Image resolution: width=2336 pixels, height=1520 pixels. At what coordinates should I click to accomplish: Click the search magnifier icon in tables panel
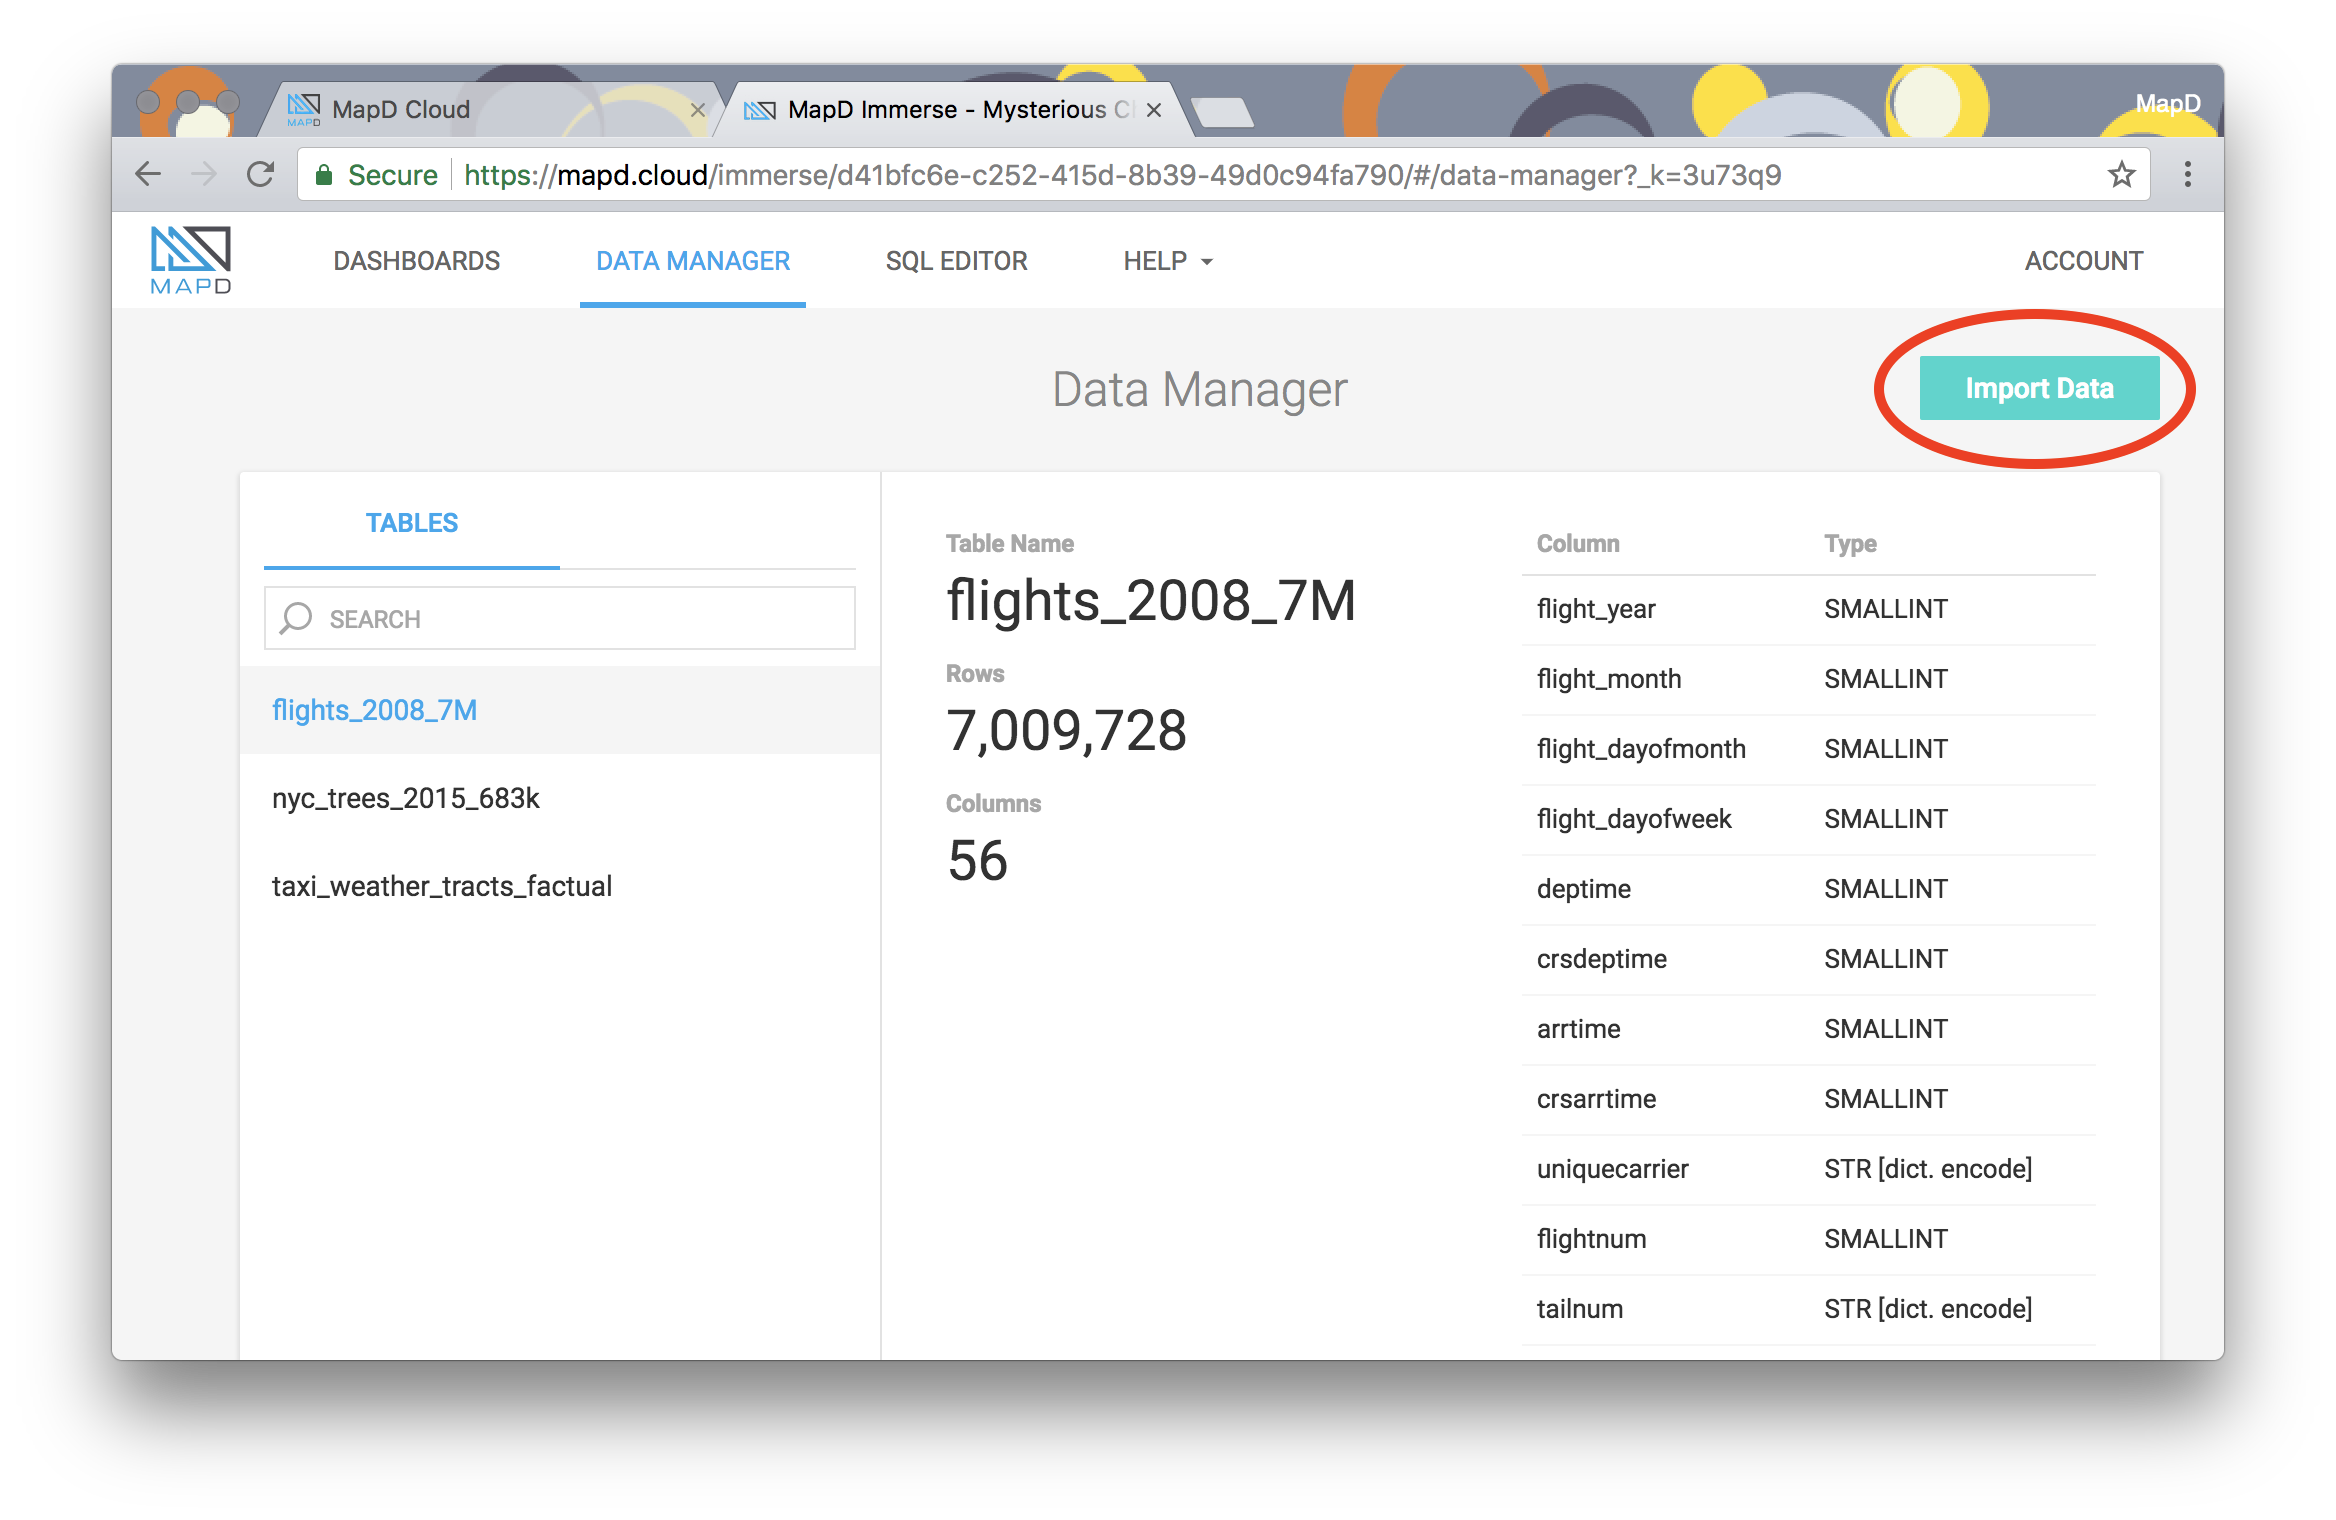click(295, 619)
